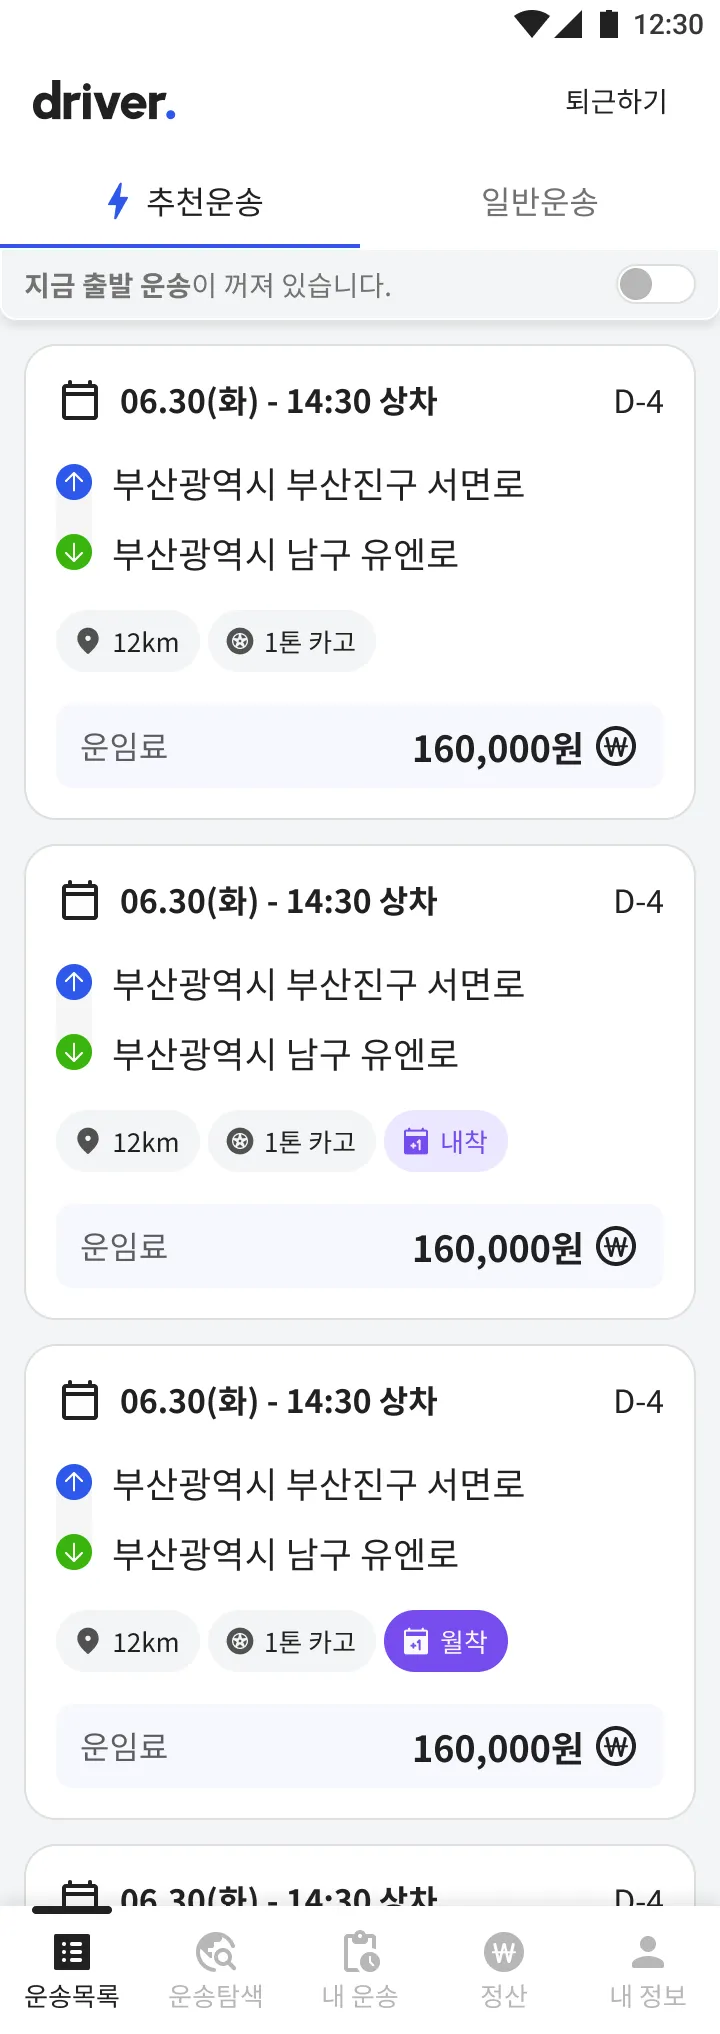Toggle the 지금 출발 운송 switch on

pos(655,284)
